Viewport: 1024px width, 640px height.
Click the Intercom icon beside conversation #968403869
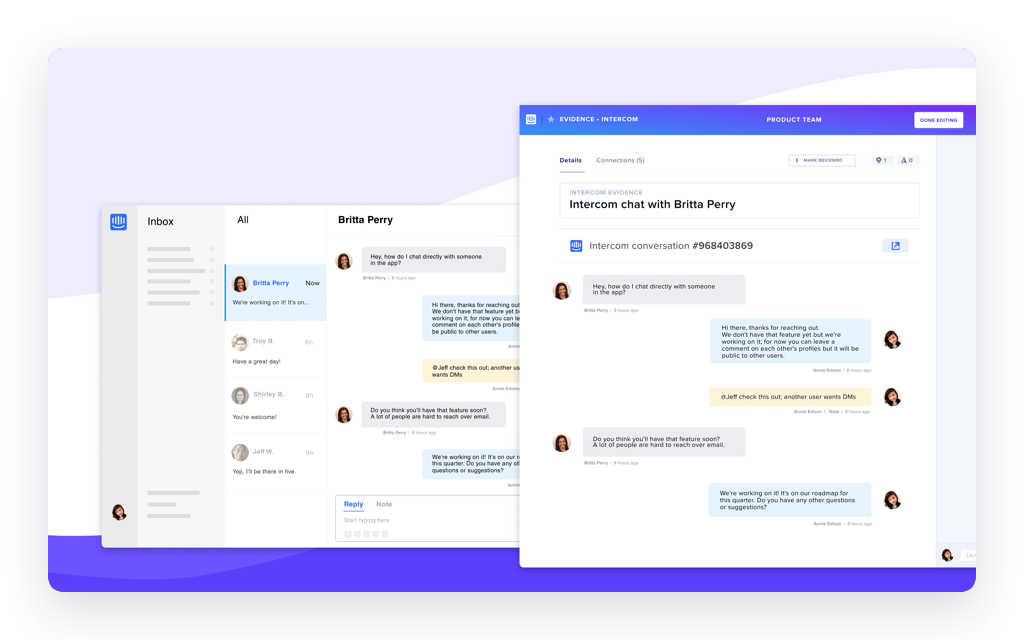coord(576,245)
